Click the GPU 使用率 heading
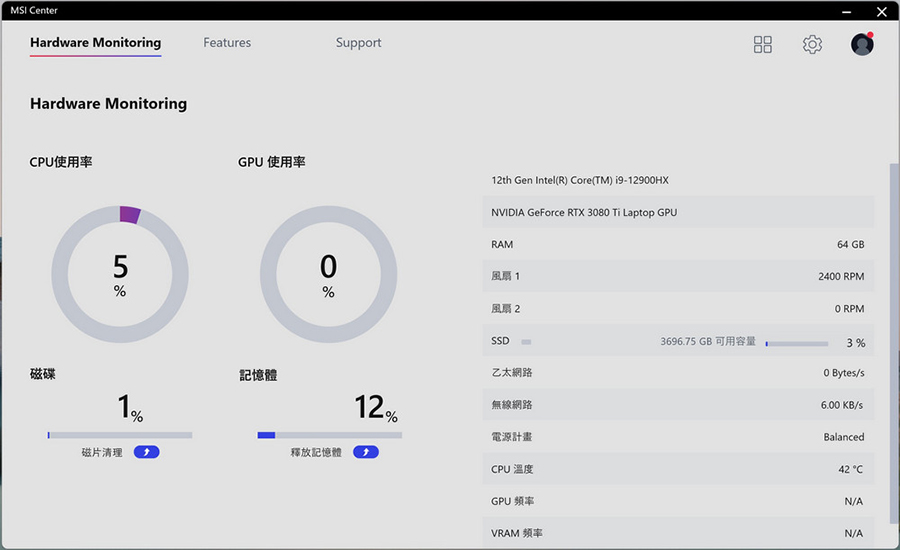 point(271,162)
